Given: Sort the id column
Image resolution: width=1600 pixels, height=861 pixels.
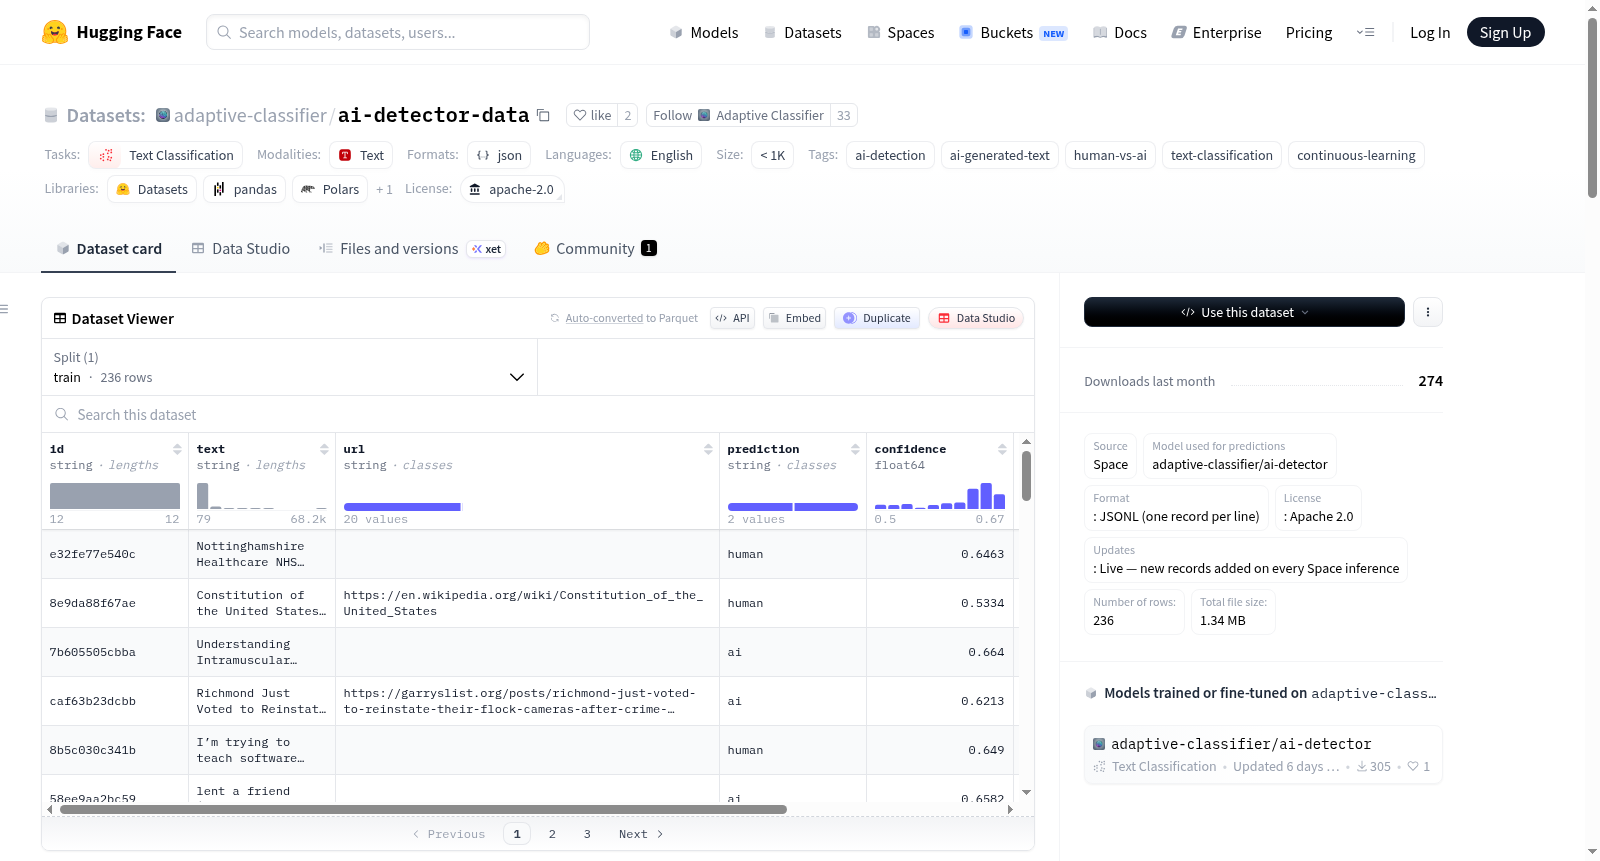Looking at the screenshot, I should tap(177, 449).
